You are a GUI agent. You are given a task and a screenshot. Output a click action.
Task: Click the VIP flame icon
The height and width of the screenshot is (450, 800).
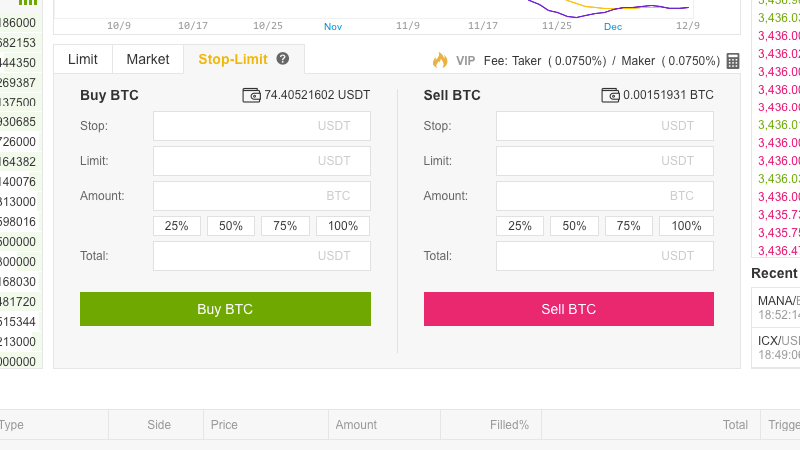(x=440, y=60)
